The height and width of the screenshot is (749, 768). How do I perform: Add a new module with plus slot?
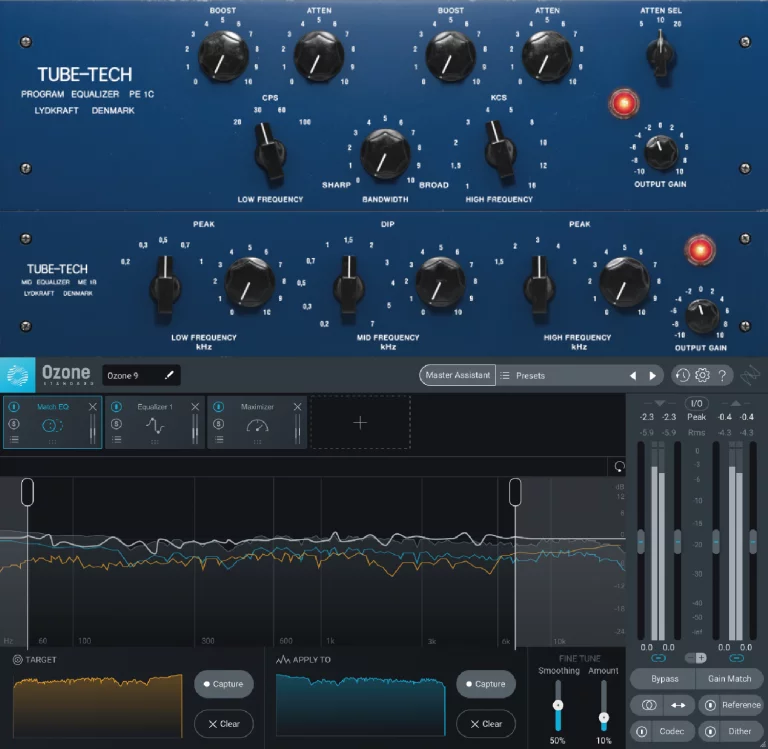point(360,422)
